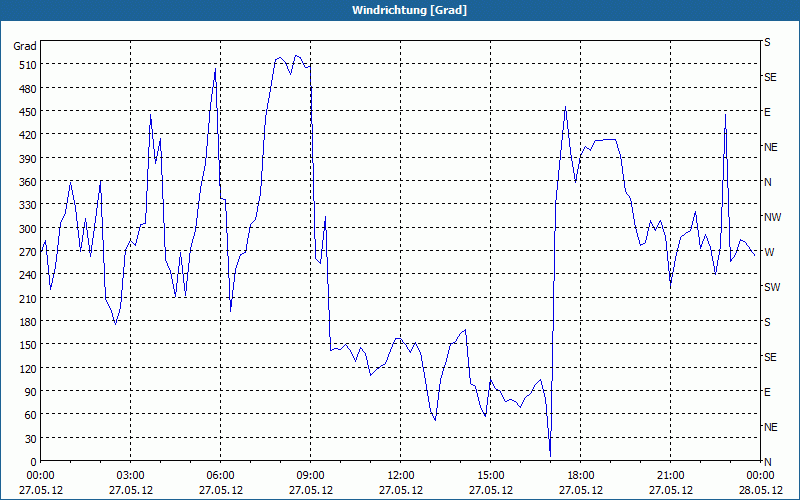The height and width of the screenshot is (500, 800).
Task: Click the SW compass label
Action: [x=772, y=287]
